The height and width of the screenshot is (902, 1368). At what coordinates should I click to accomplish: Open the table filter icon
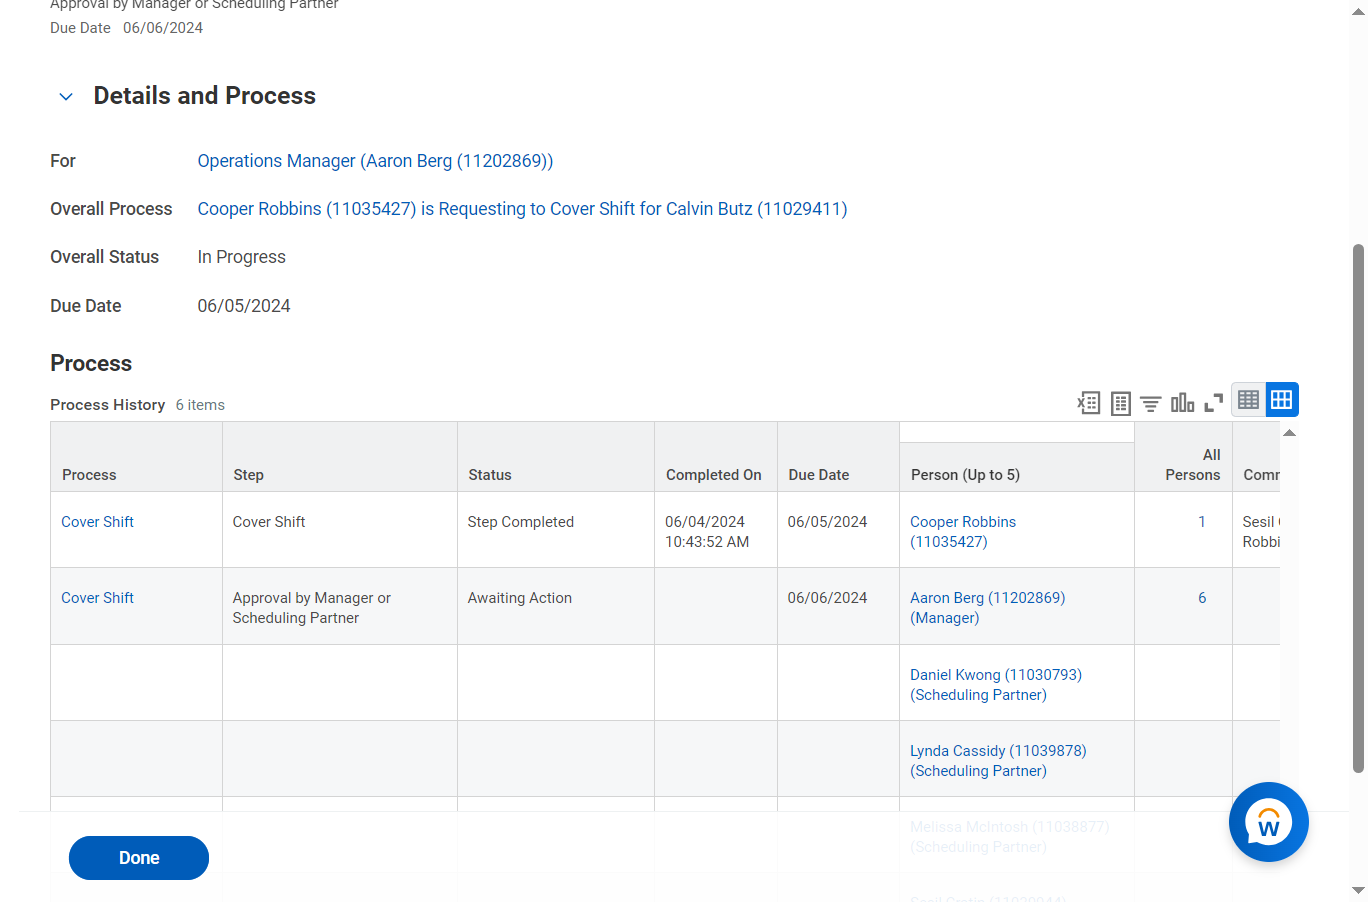pos(1151,403)
